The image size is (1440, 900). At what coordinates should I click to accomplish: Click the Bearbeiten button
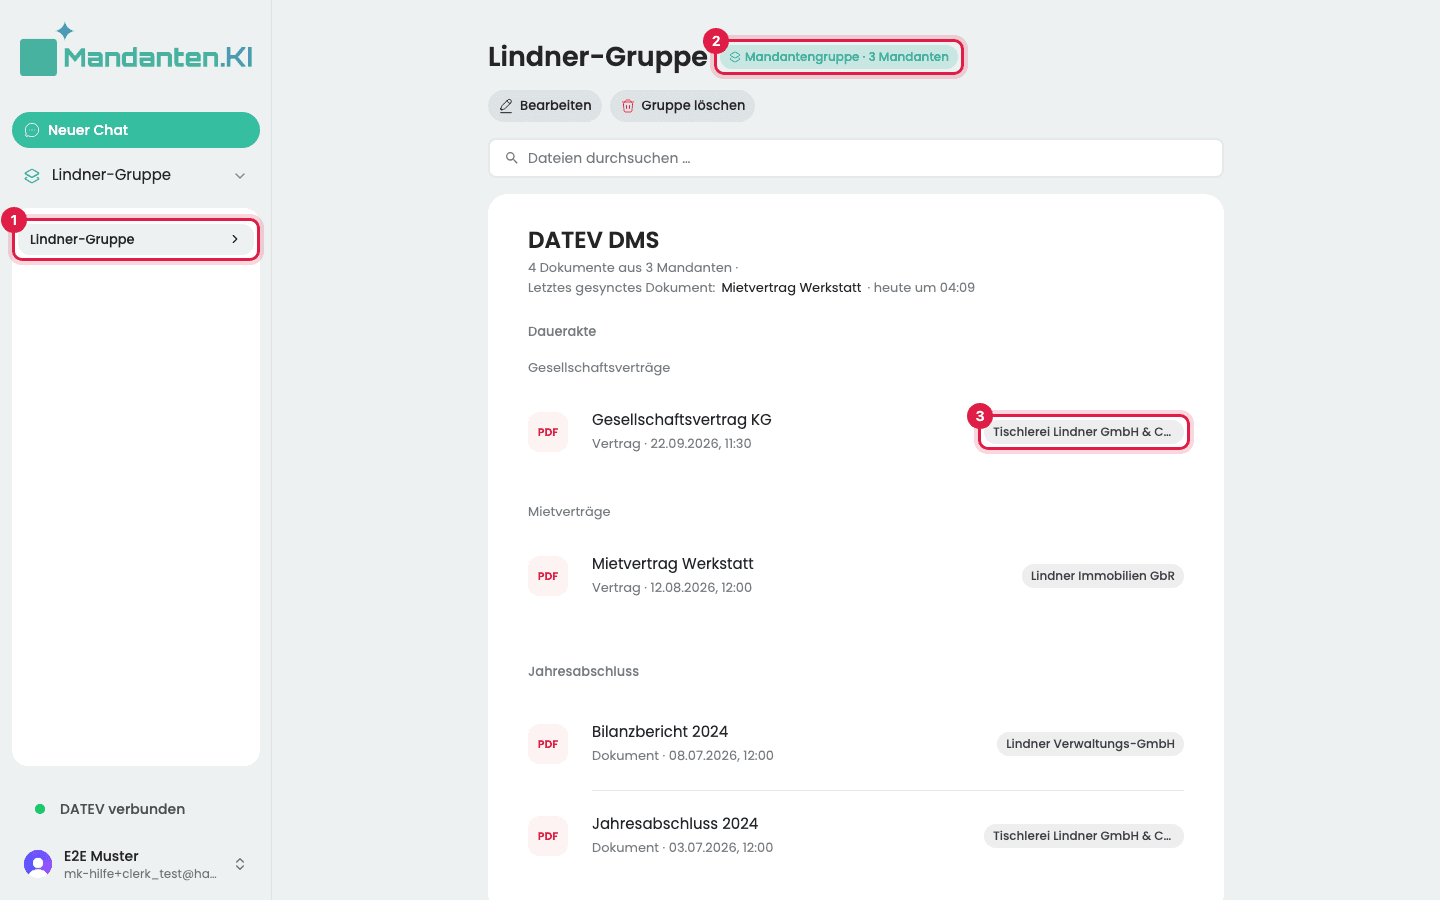point(545,106)
